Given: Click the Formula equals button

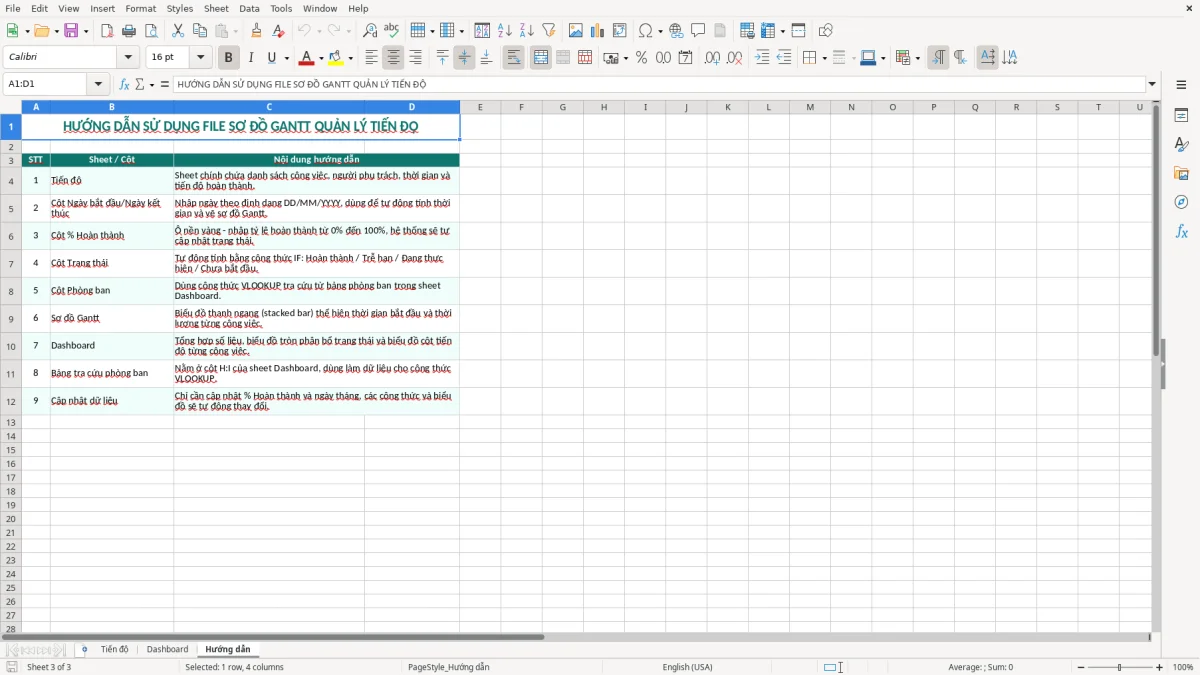Looking at the screenshot, I should point(165,85).
